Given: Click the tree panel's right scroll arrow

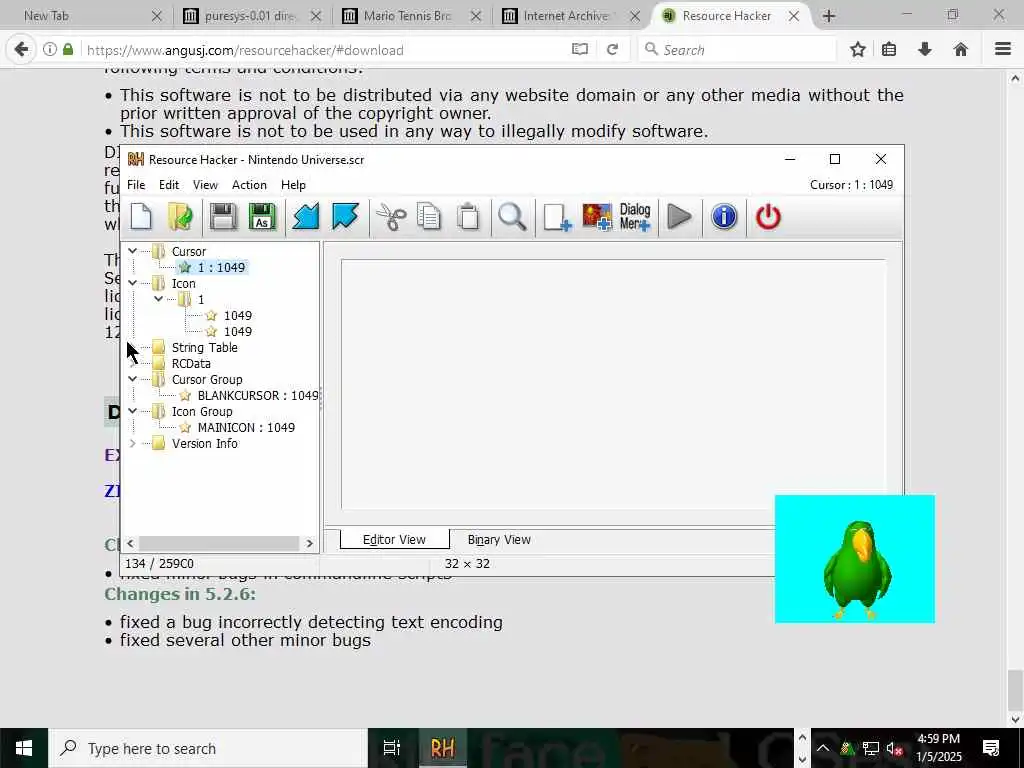Looking at the screenshot, I should point(310,543).
